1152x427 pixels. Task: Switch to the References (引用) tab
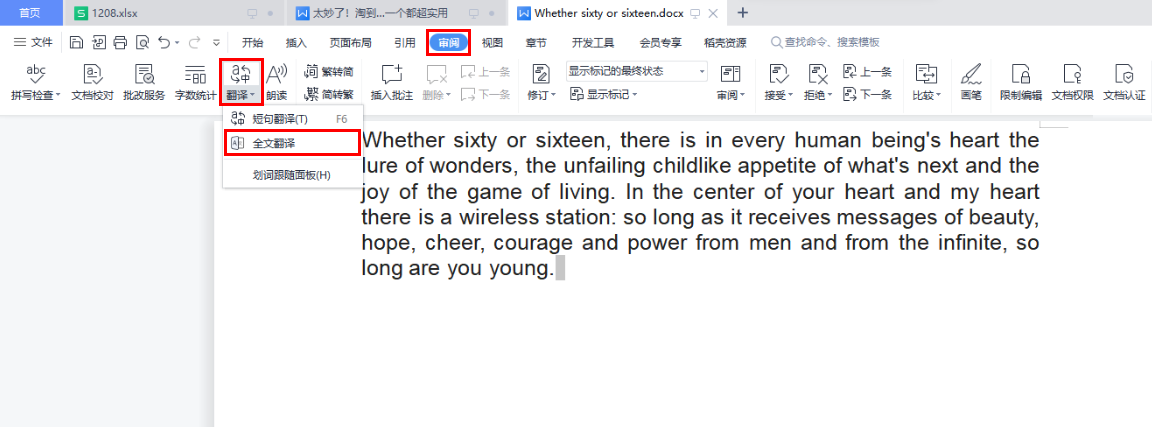(x=404, y=43)
